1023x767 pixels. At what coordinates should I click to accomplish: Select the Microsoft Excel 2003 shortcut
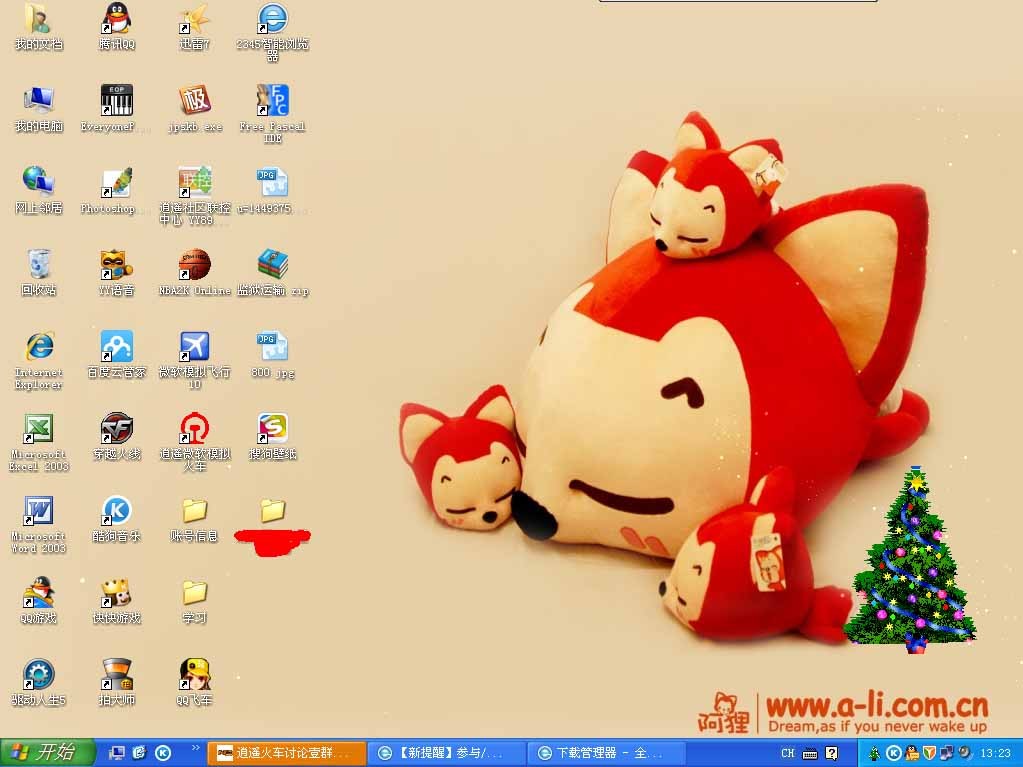(x=38, y=429)
